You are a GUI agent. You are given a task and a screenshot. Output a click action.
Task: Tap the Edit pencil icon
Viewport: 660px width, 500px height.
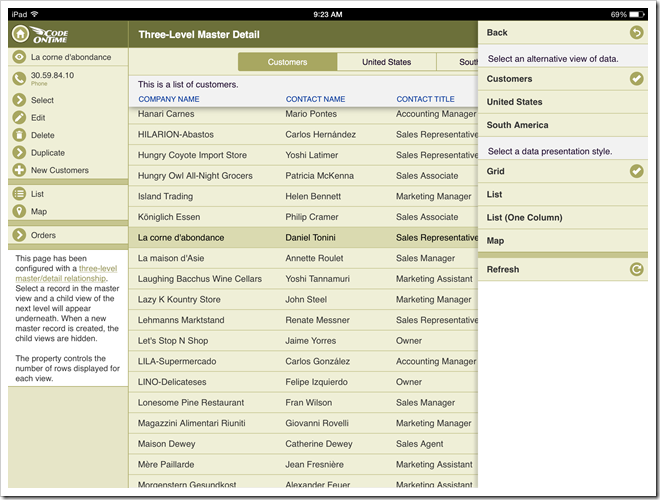(19, 117)
